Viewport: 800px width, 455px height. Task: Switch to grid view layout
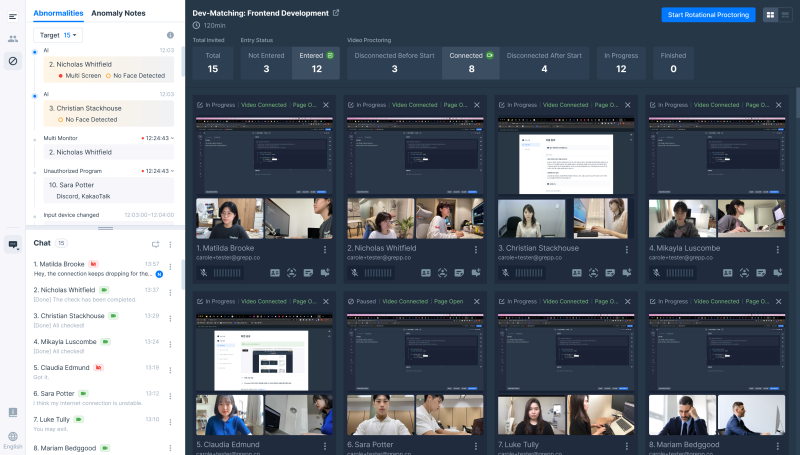point(770,14)
